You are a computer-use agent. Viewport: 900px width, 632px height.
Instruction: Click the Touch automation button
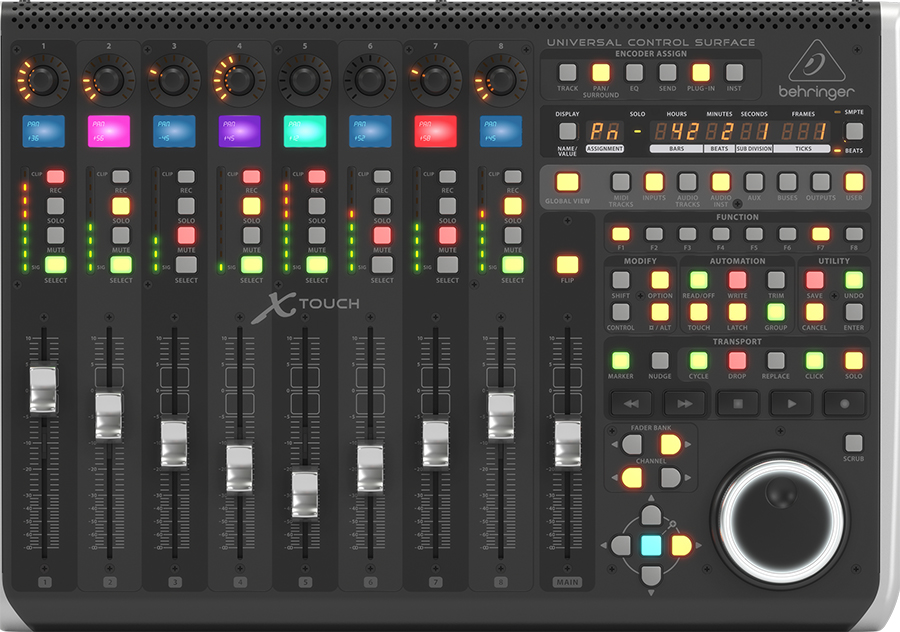[699, 312]
